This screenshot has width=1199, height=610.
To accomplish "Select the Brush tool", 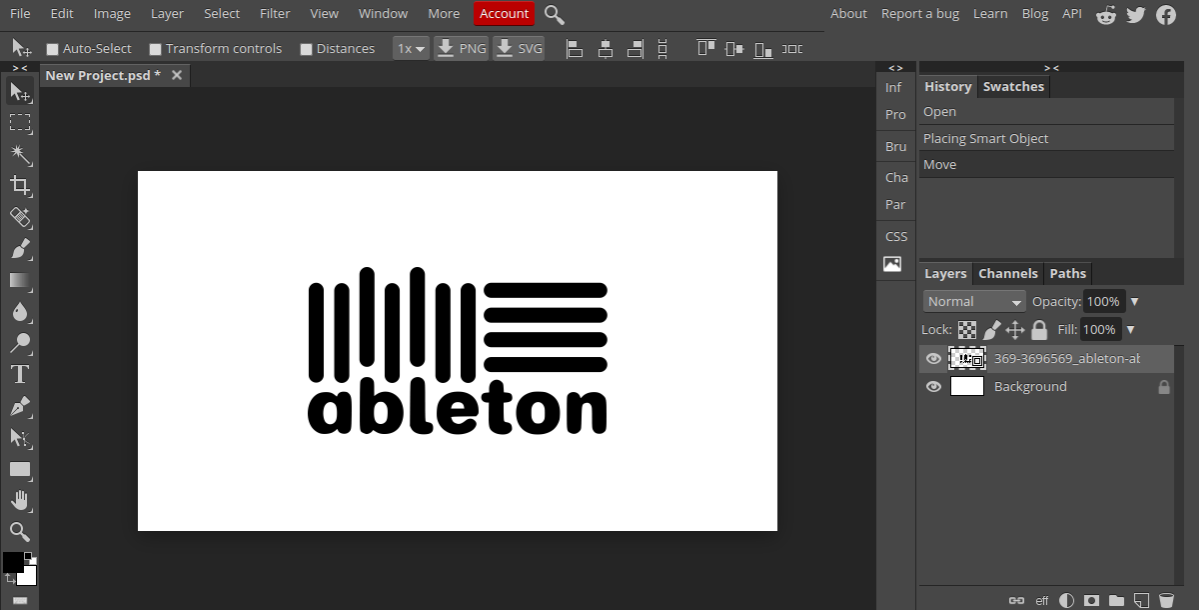I will (20, 248).
